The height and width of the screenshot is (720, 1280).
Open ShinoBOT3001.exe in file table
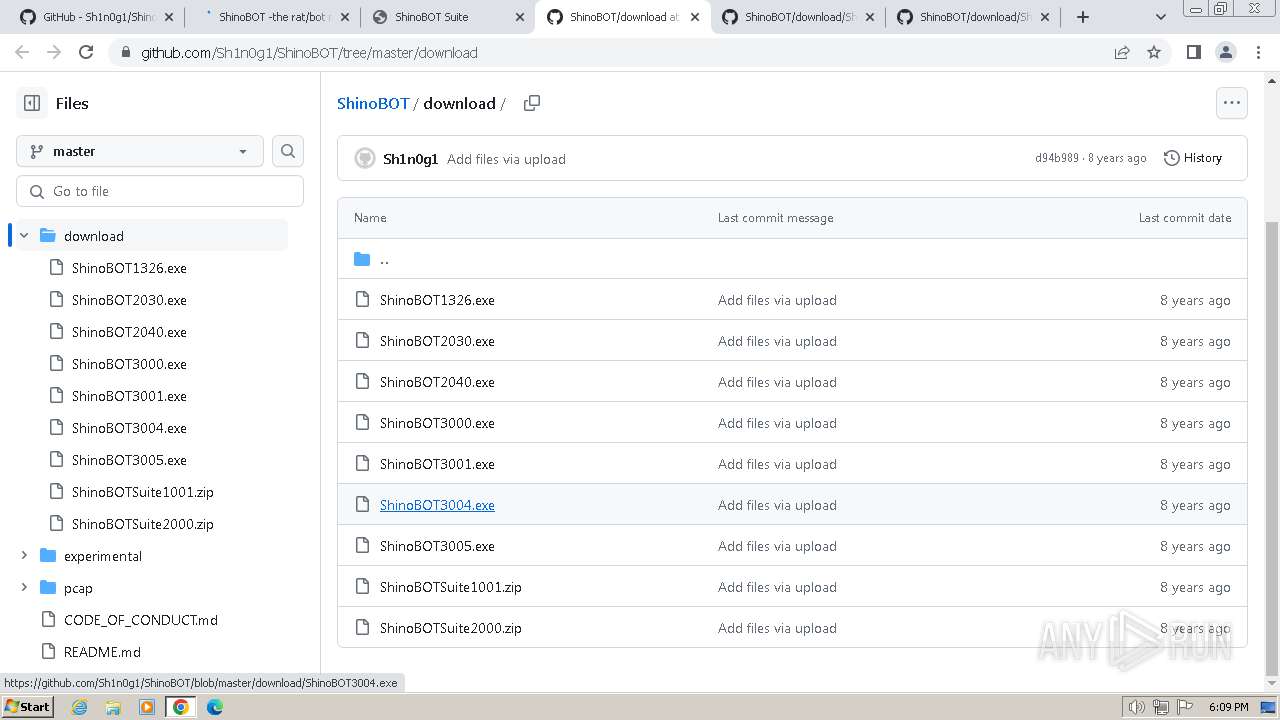pos(437,464)
